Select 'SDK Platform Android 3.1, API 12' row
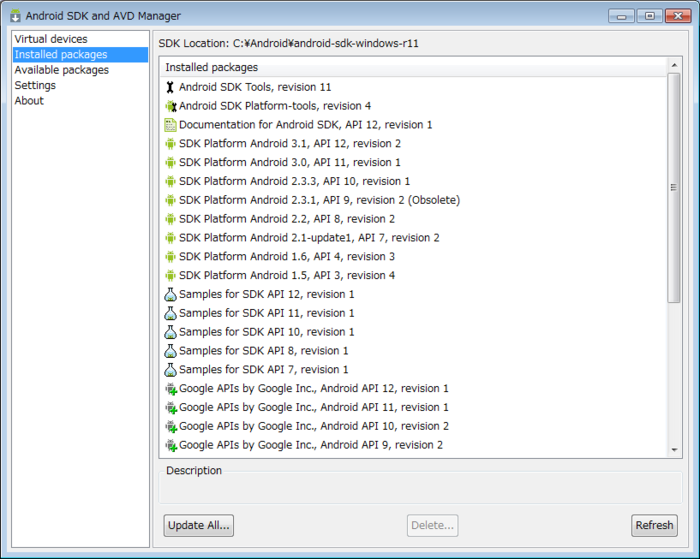Viewport: 700px width, 559px height. (414, 144)
